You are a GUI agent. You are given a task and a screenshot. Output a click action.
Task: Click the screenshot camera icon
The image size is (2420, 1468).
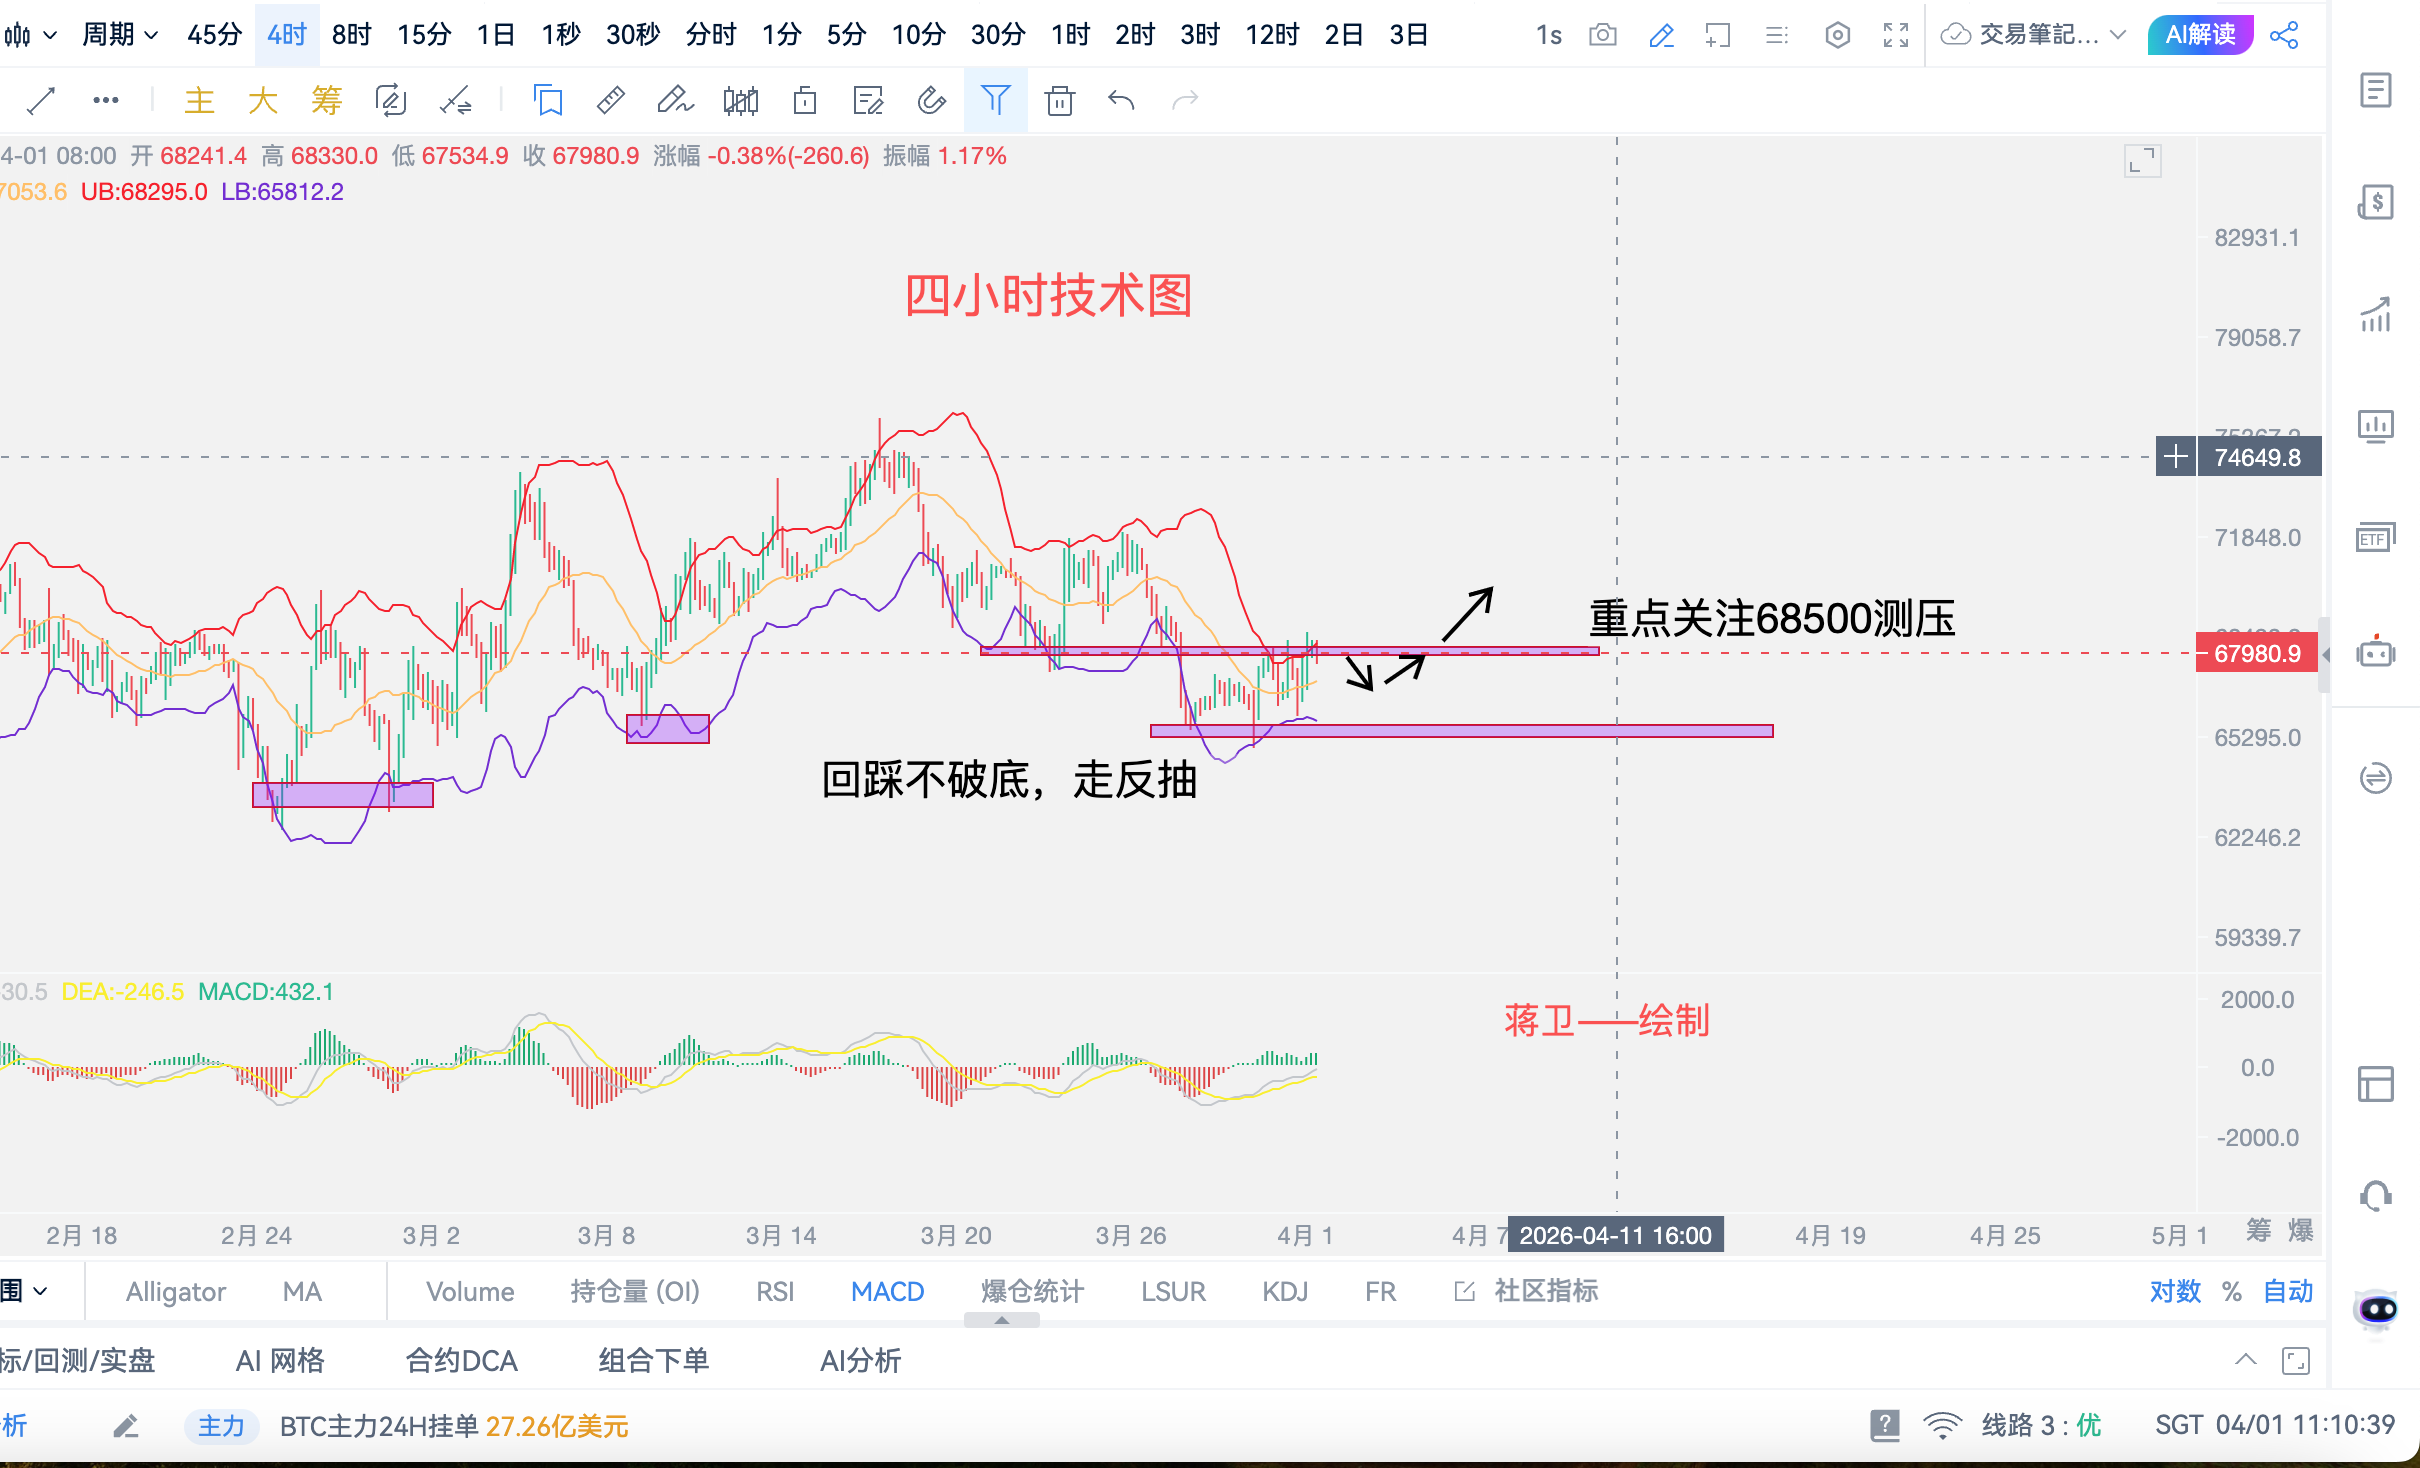[x=1602, y=36]
